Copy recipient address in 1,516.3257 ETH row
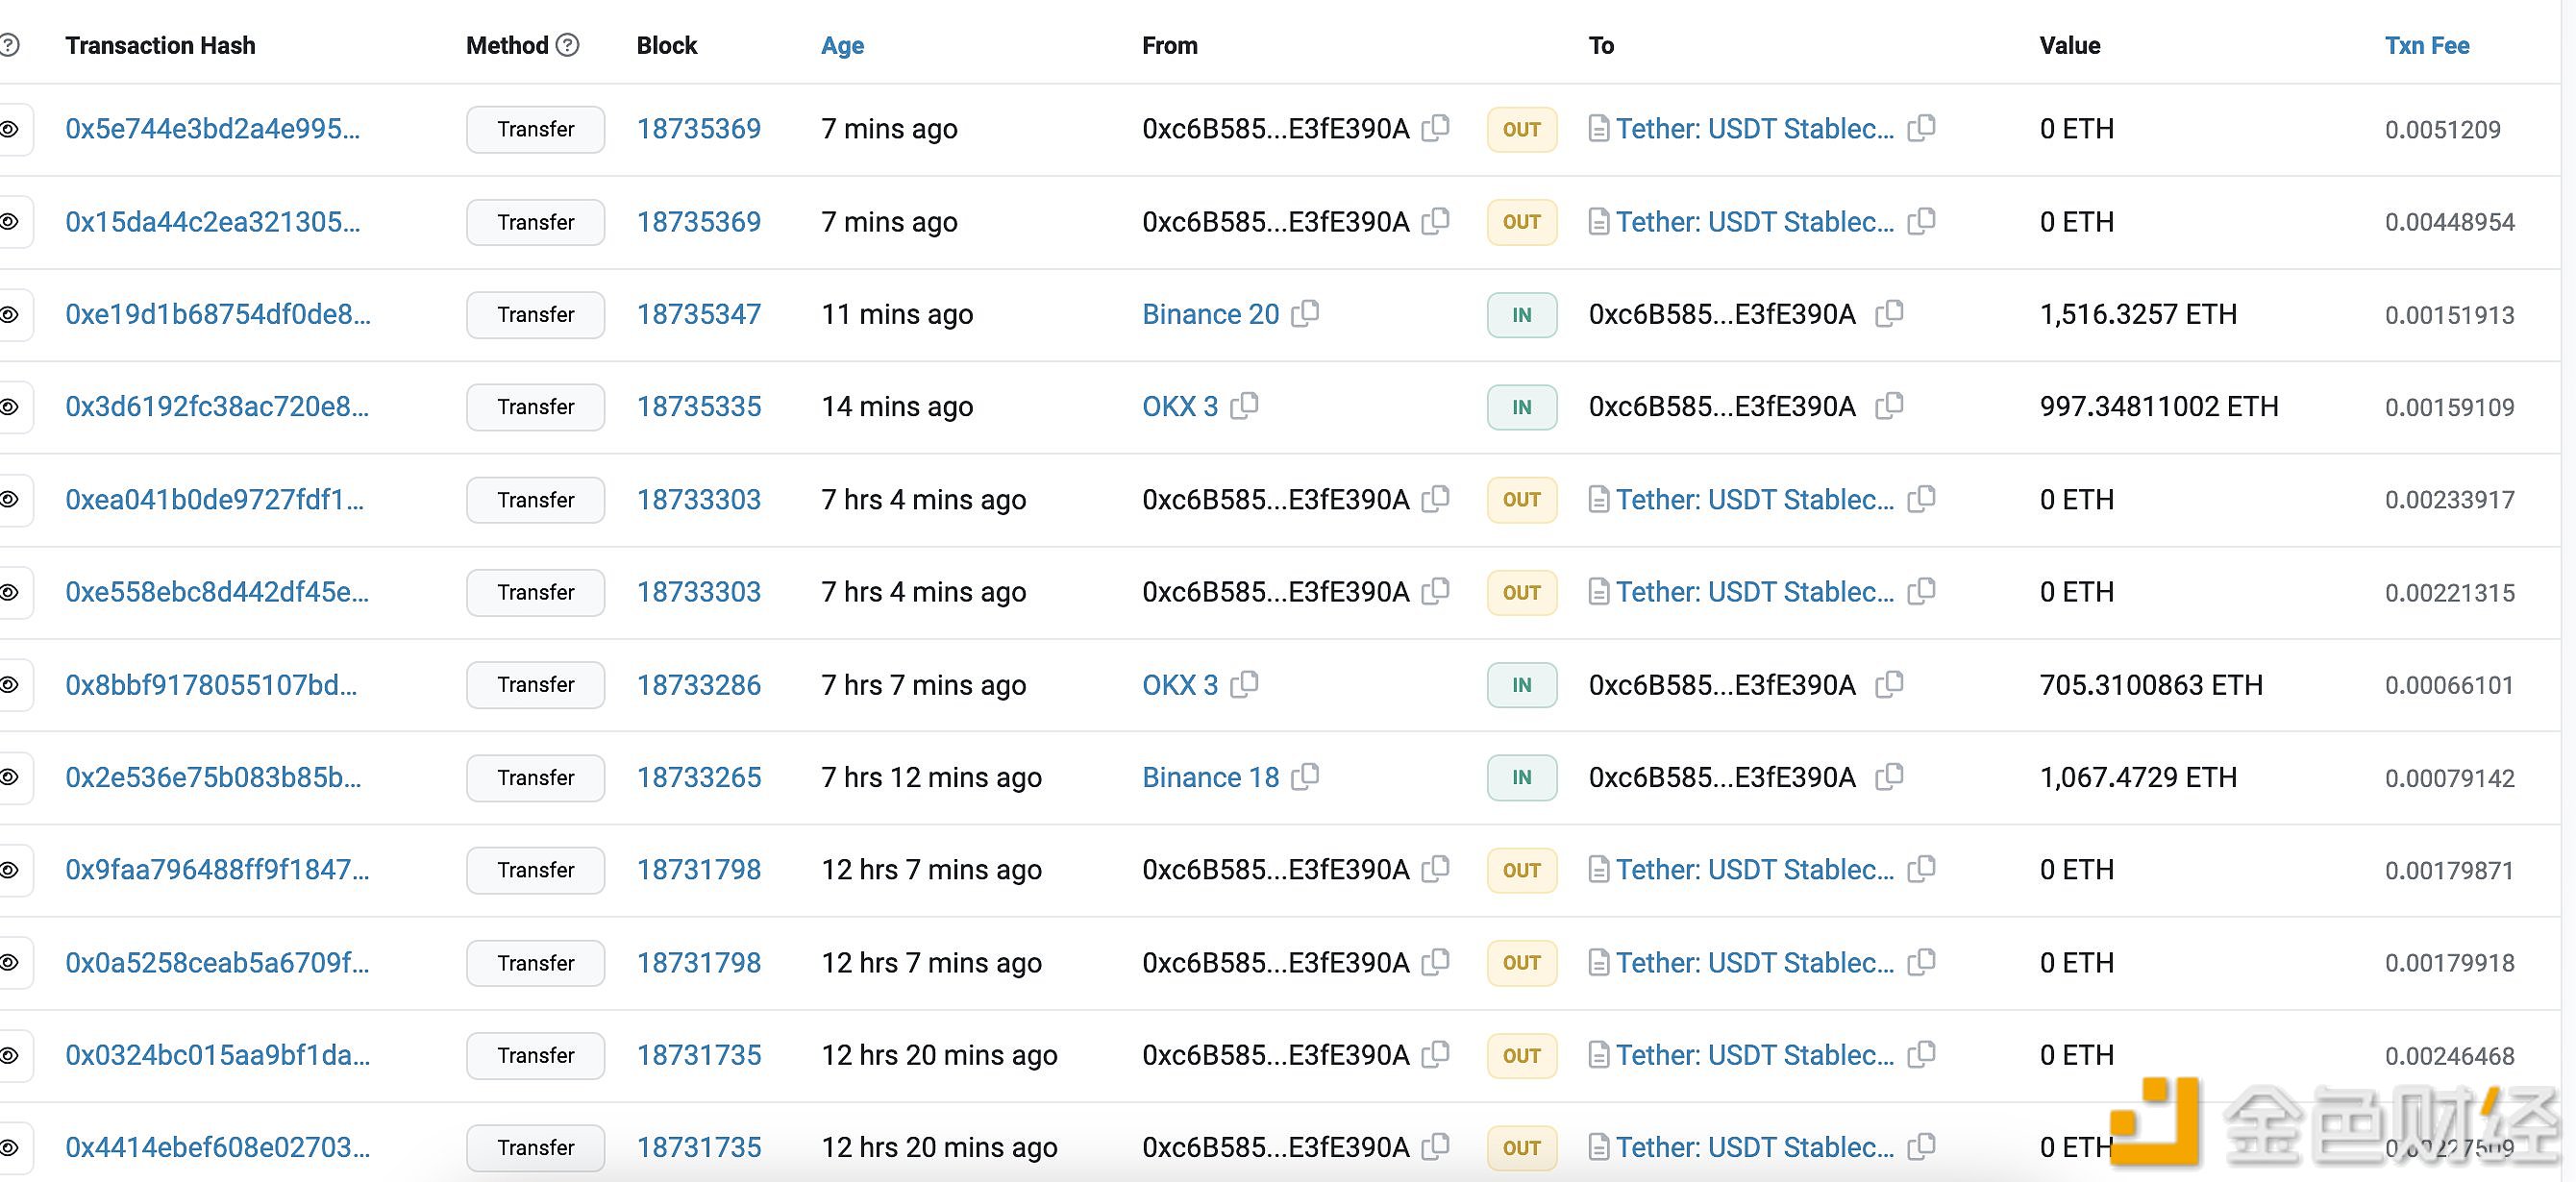This screenshot has width=2576, height=1182. tap(1890, 314)
